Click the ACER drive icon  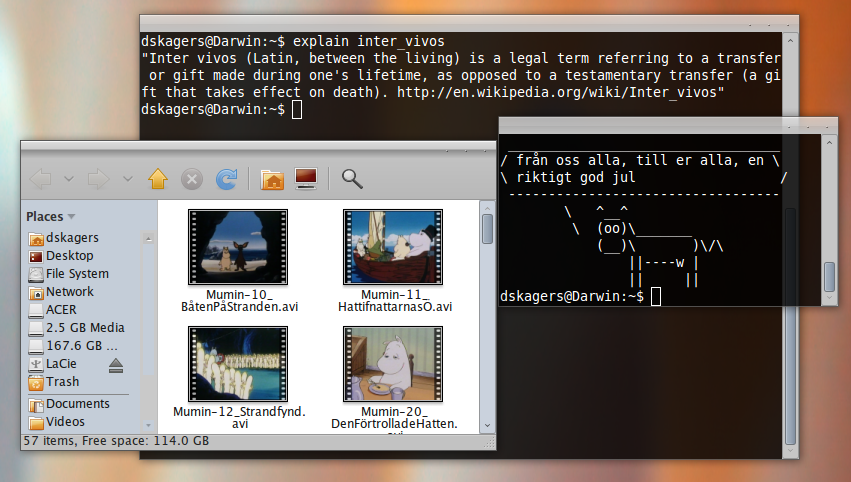click(x=36, y=310)
